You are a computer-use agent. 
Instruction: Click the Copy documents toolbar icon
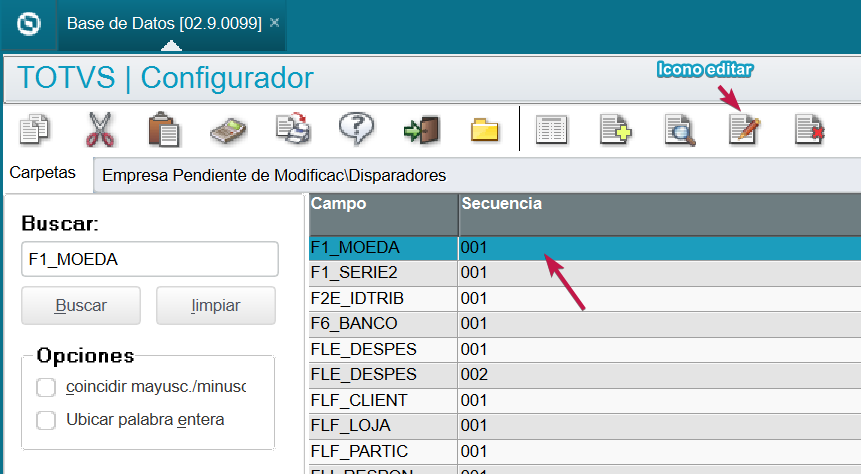[x=34, y=130]
